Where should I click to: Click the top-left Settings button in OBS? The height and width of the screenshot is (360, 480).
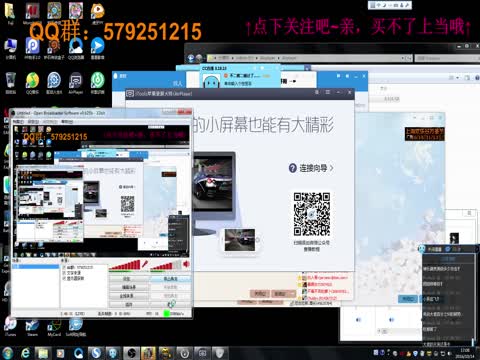click(129, 279)
